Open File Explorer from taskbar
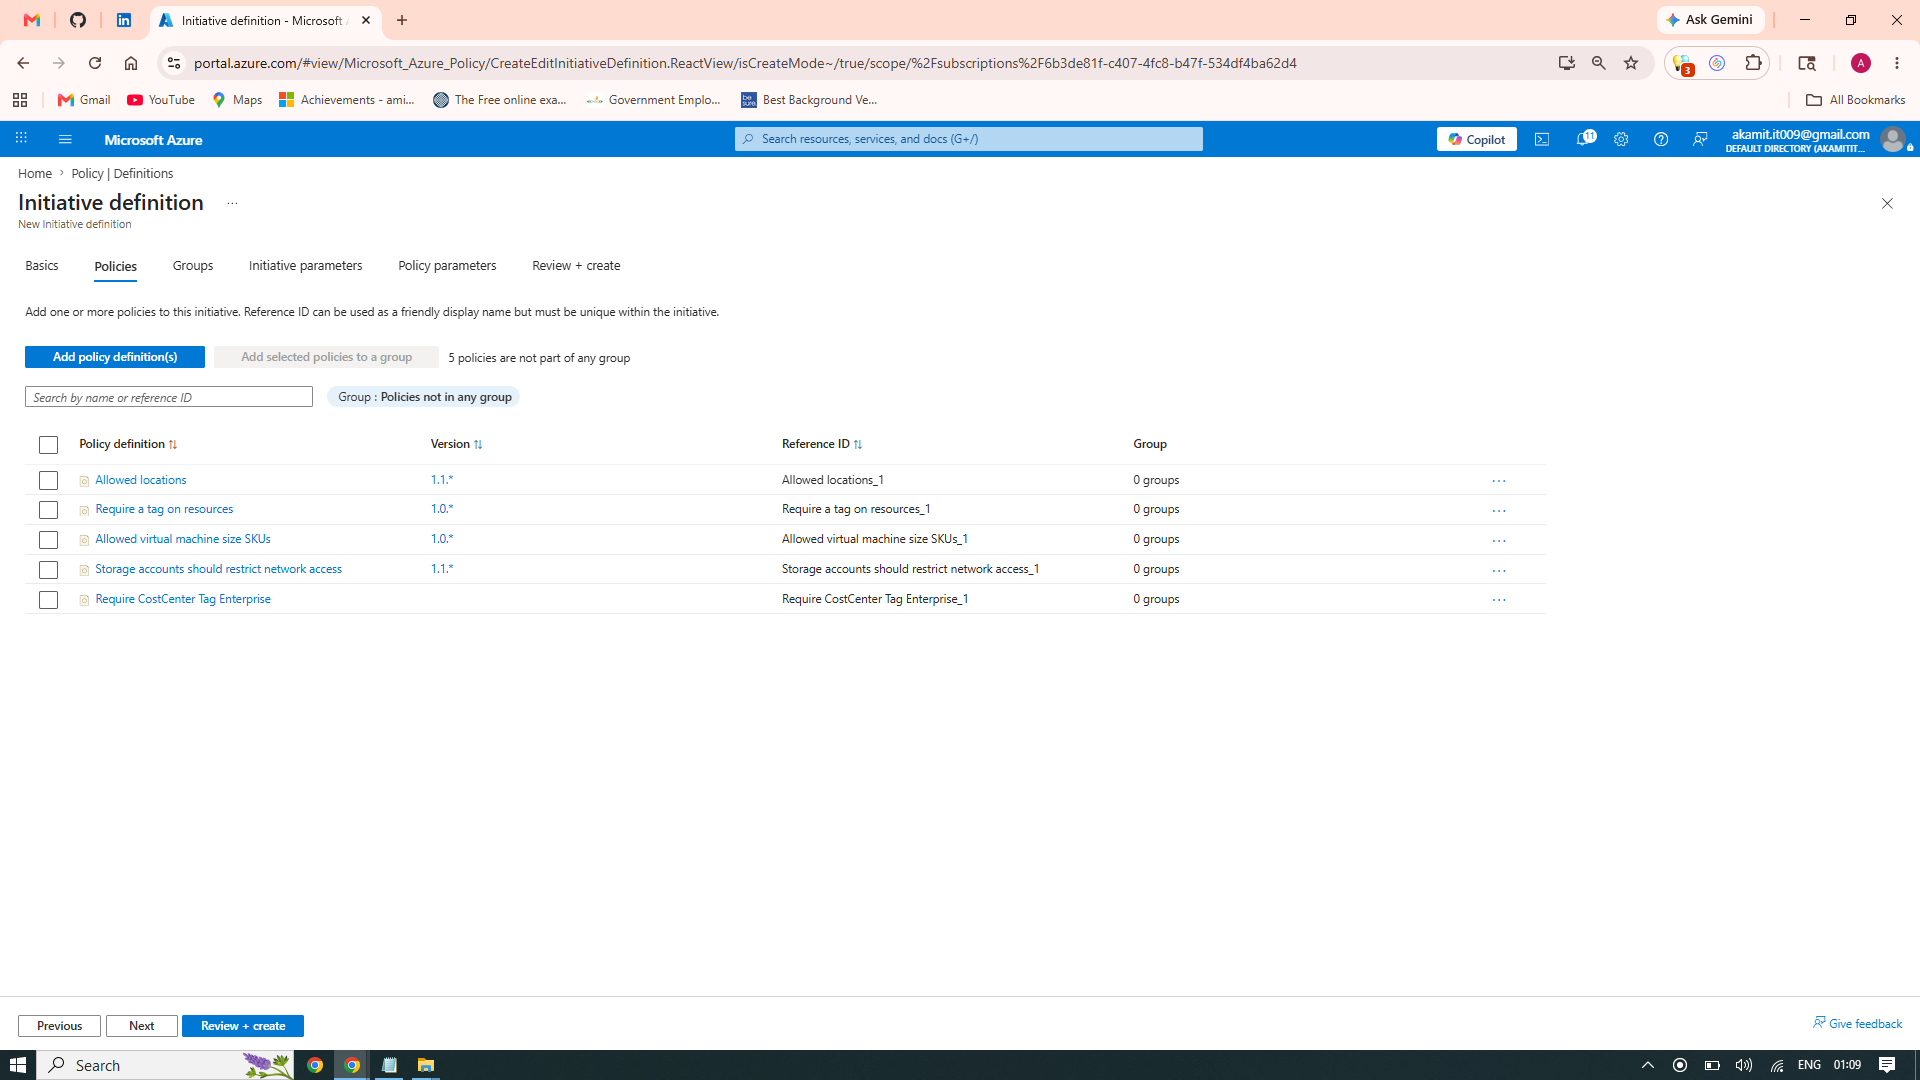Screen dimensions: 1920x1080 point(426,1065)
